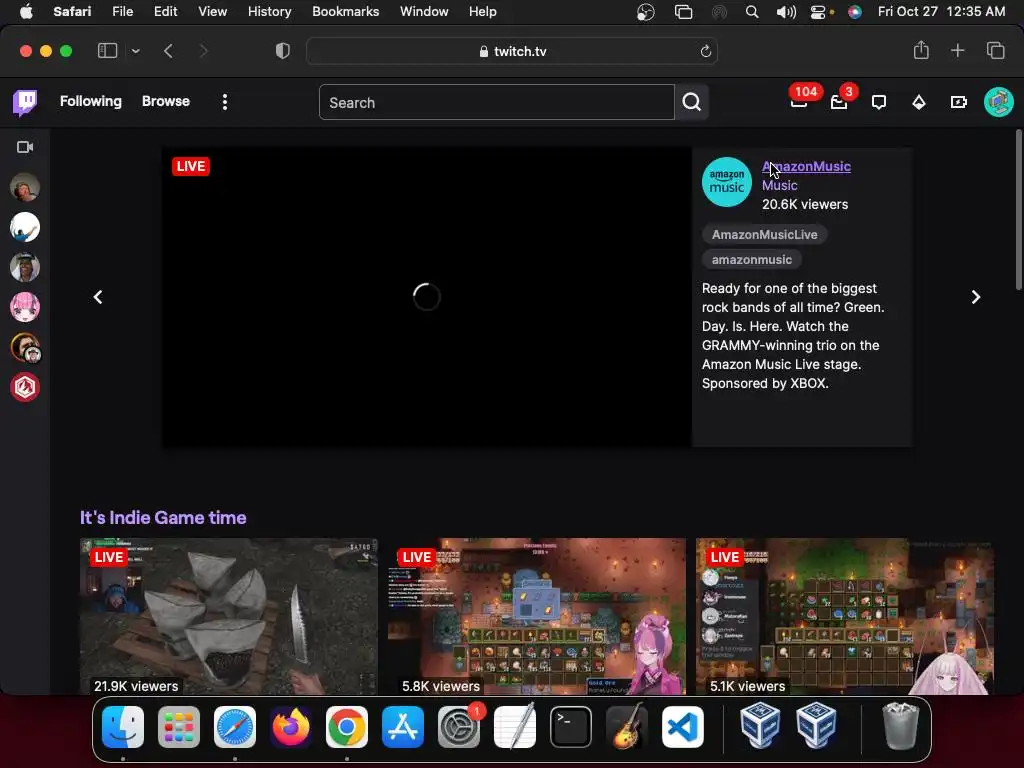Open the volume control in menu bar
1024x768 pixels.
pyautogui.click(x=786, y=12)
